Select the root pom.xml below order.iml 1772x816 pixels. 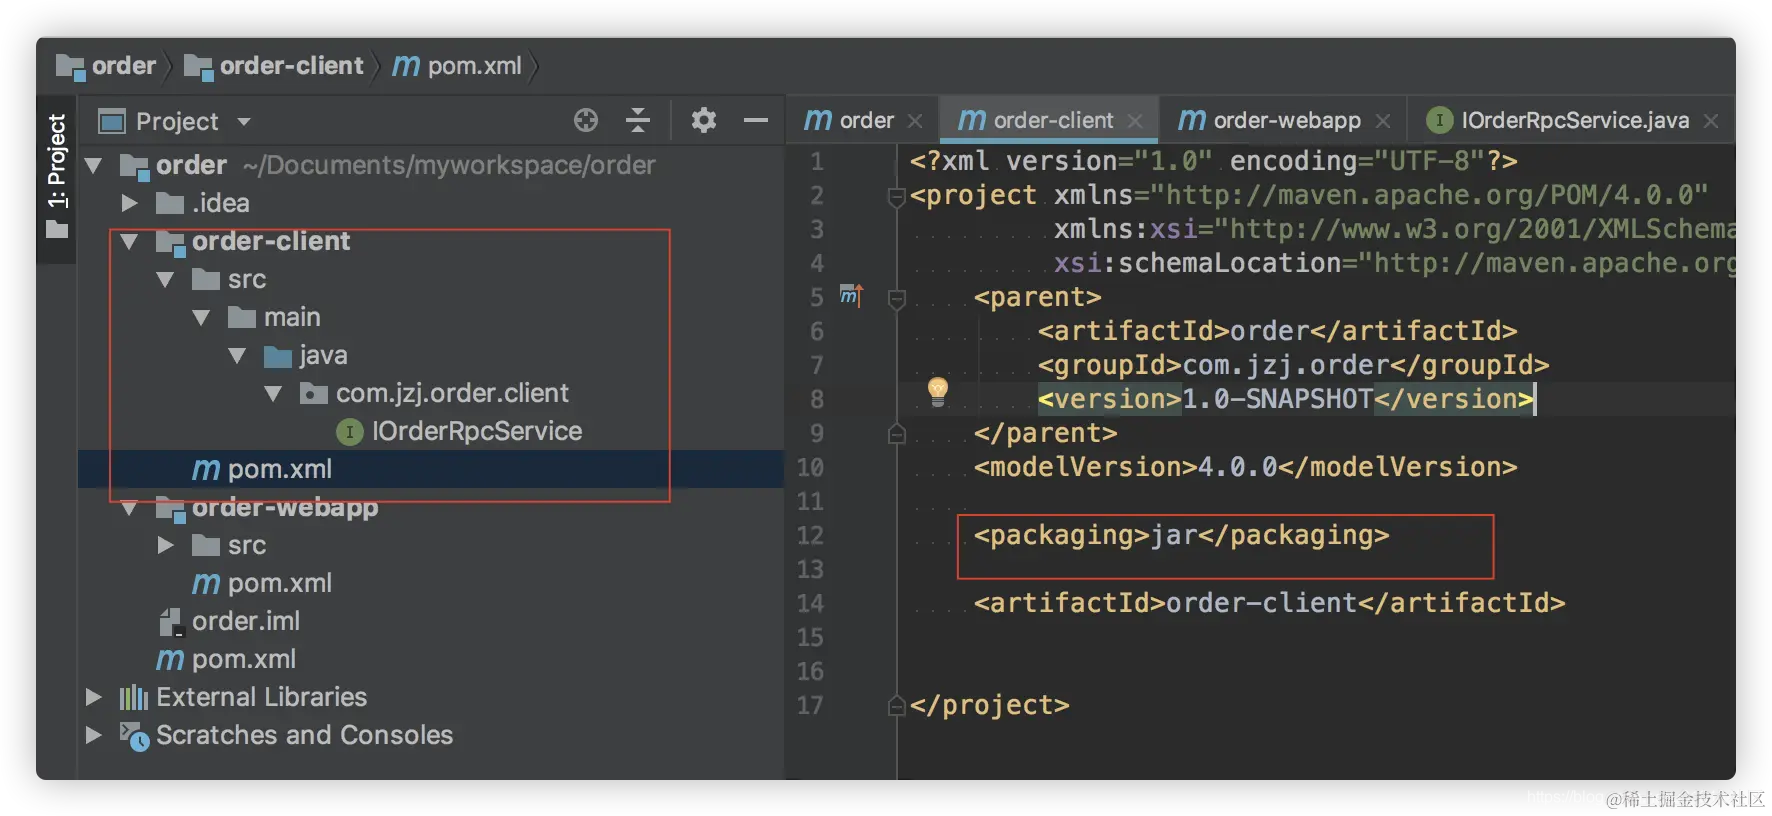tap(243, 659)
